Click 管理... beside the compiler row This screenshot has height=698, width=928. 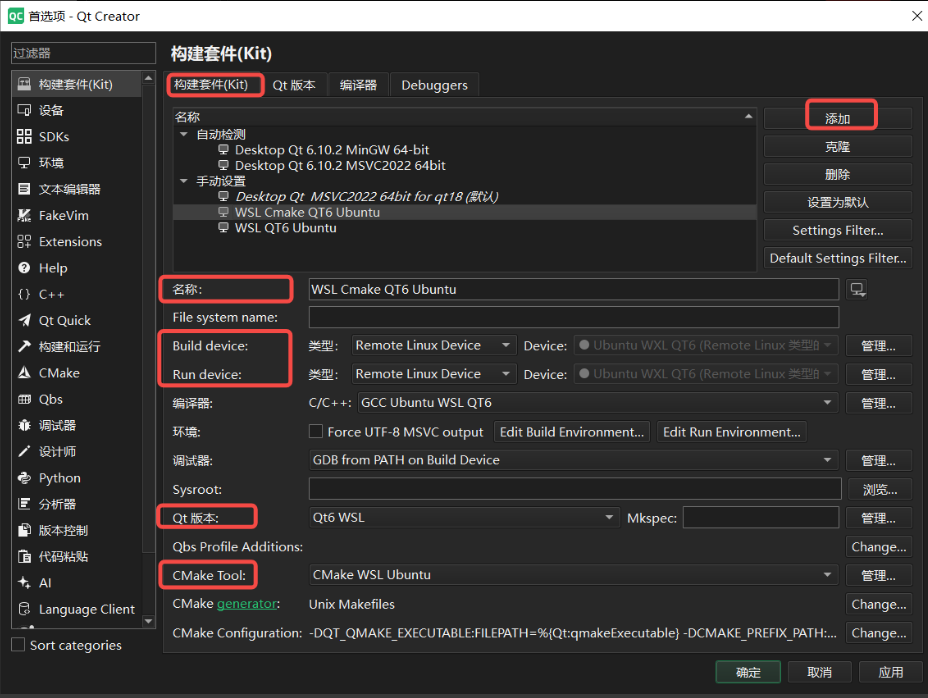878,403
